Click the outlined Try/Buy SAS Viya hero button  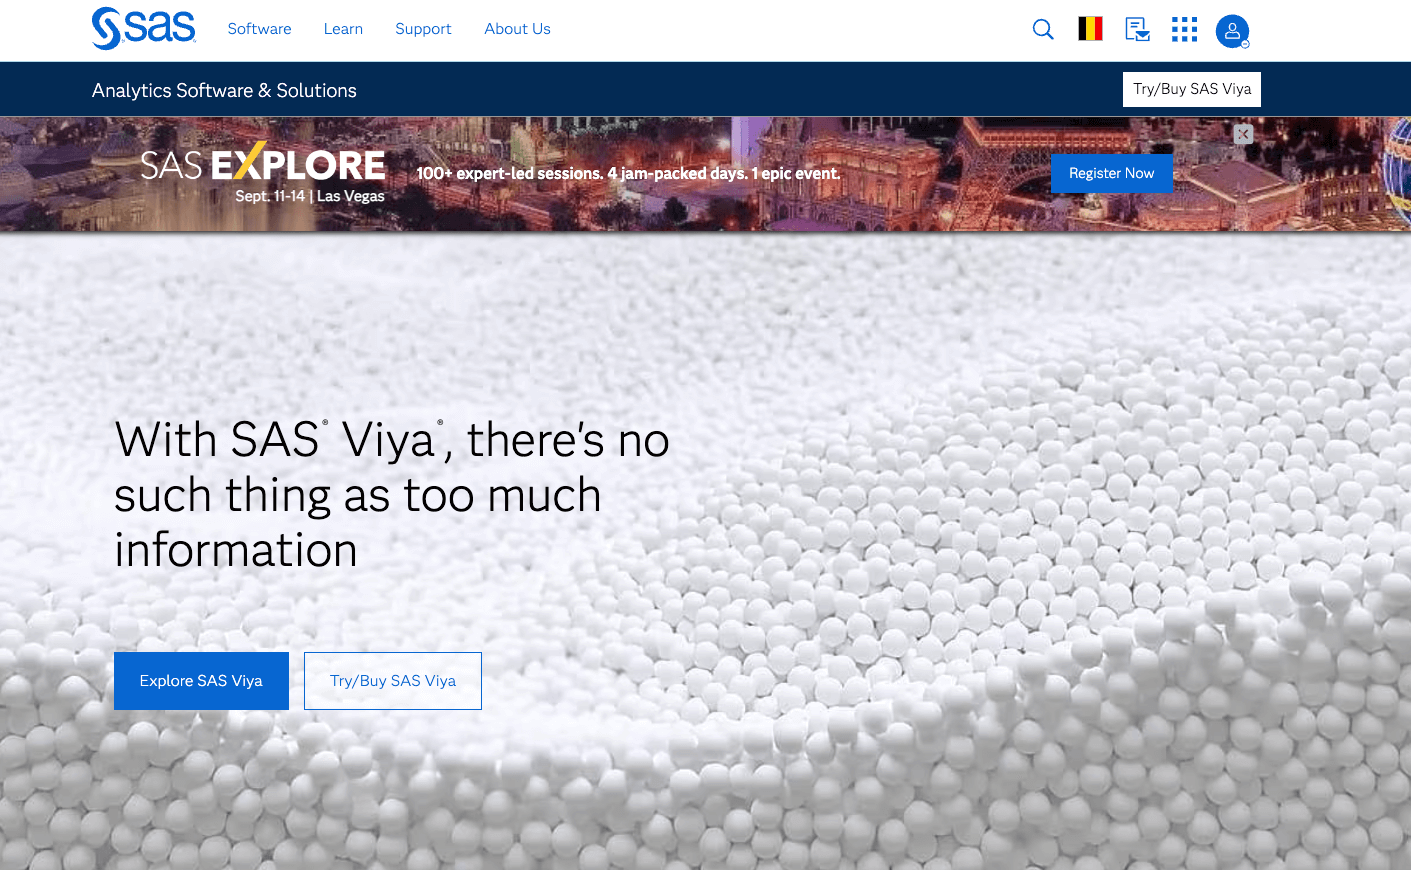[393, 681]
